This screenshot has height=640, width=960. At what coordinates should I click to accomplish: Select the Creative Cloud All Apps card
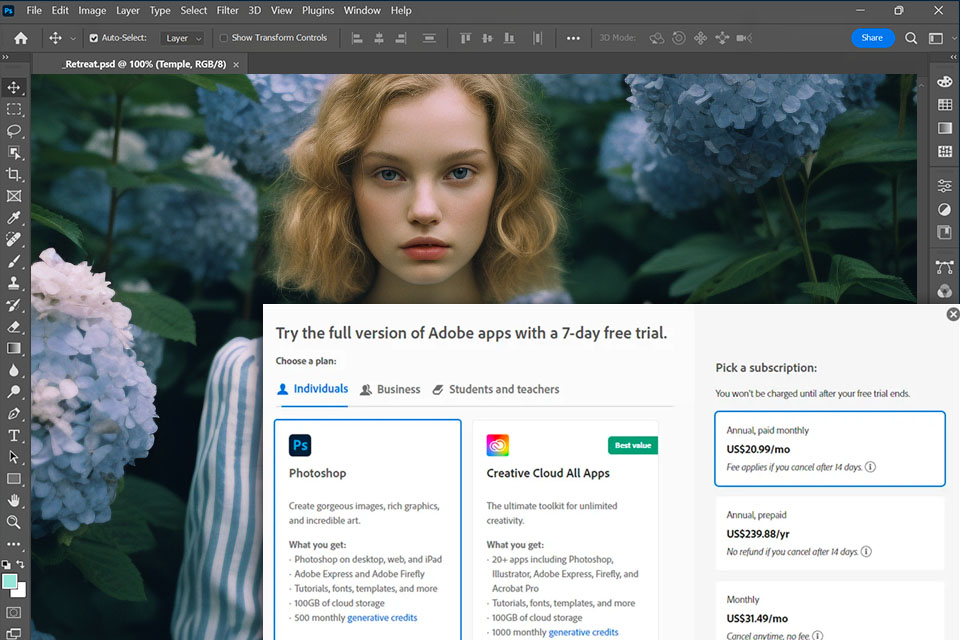coord(565,530)
